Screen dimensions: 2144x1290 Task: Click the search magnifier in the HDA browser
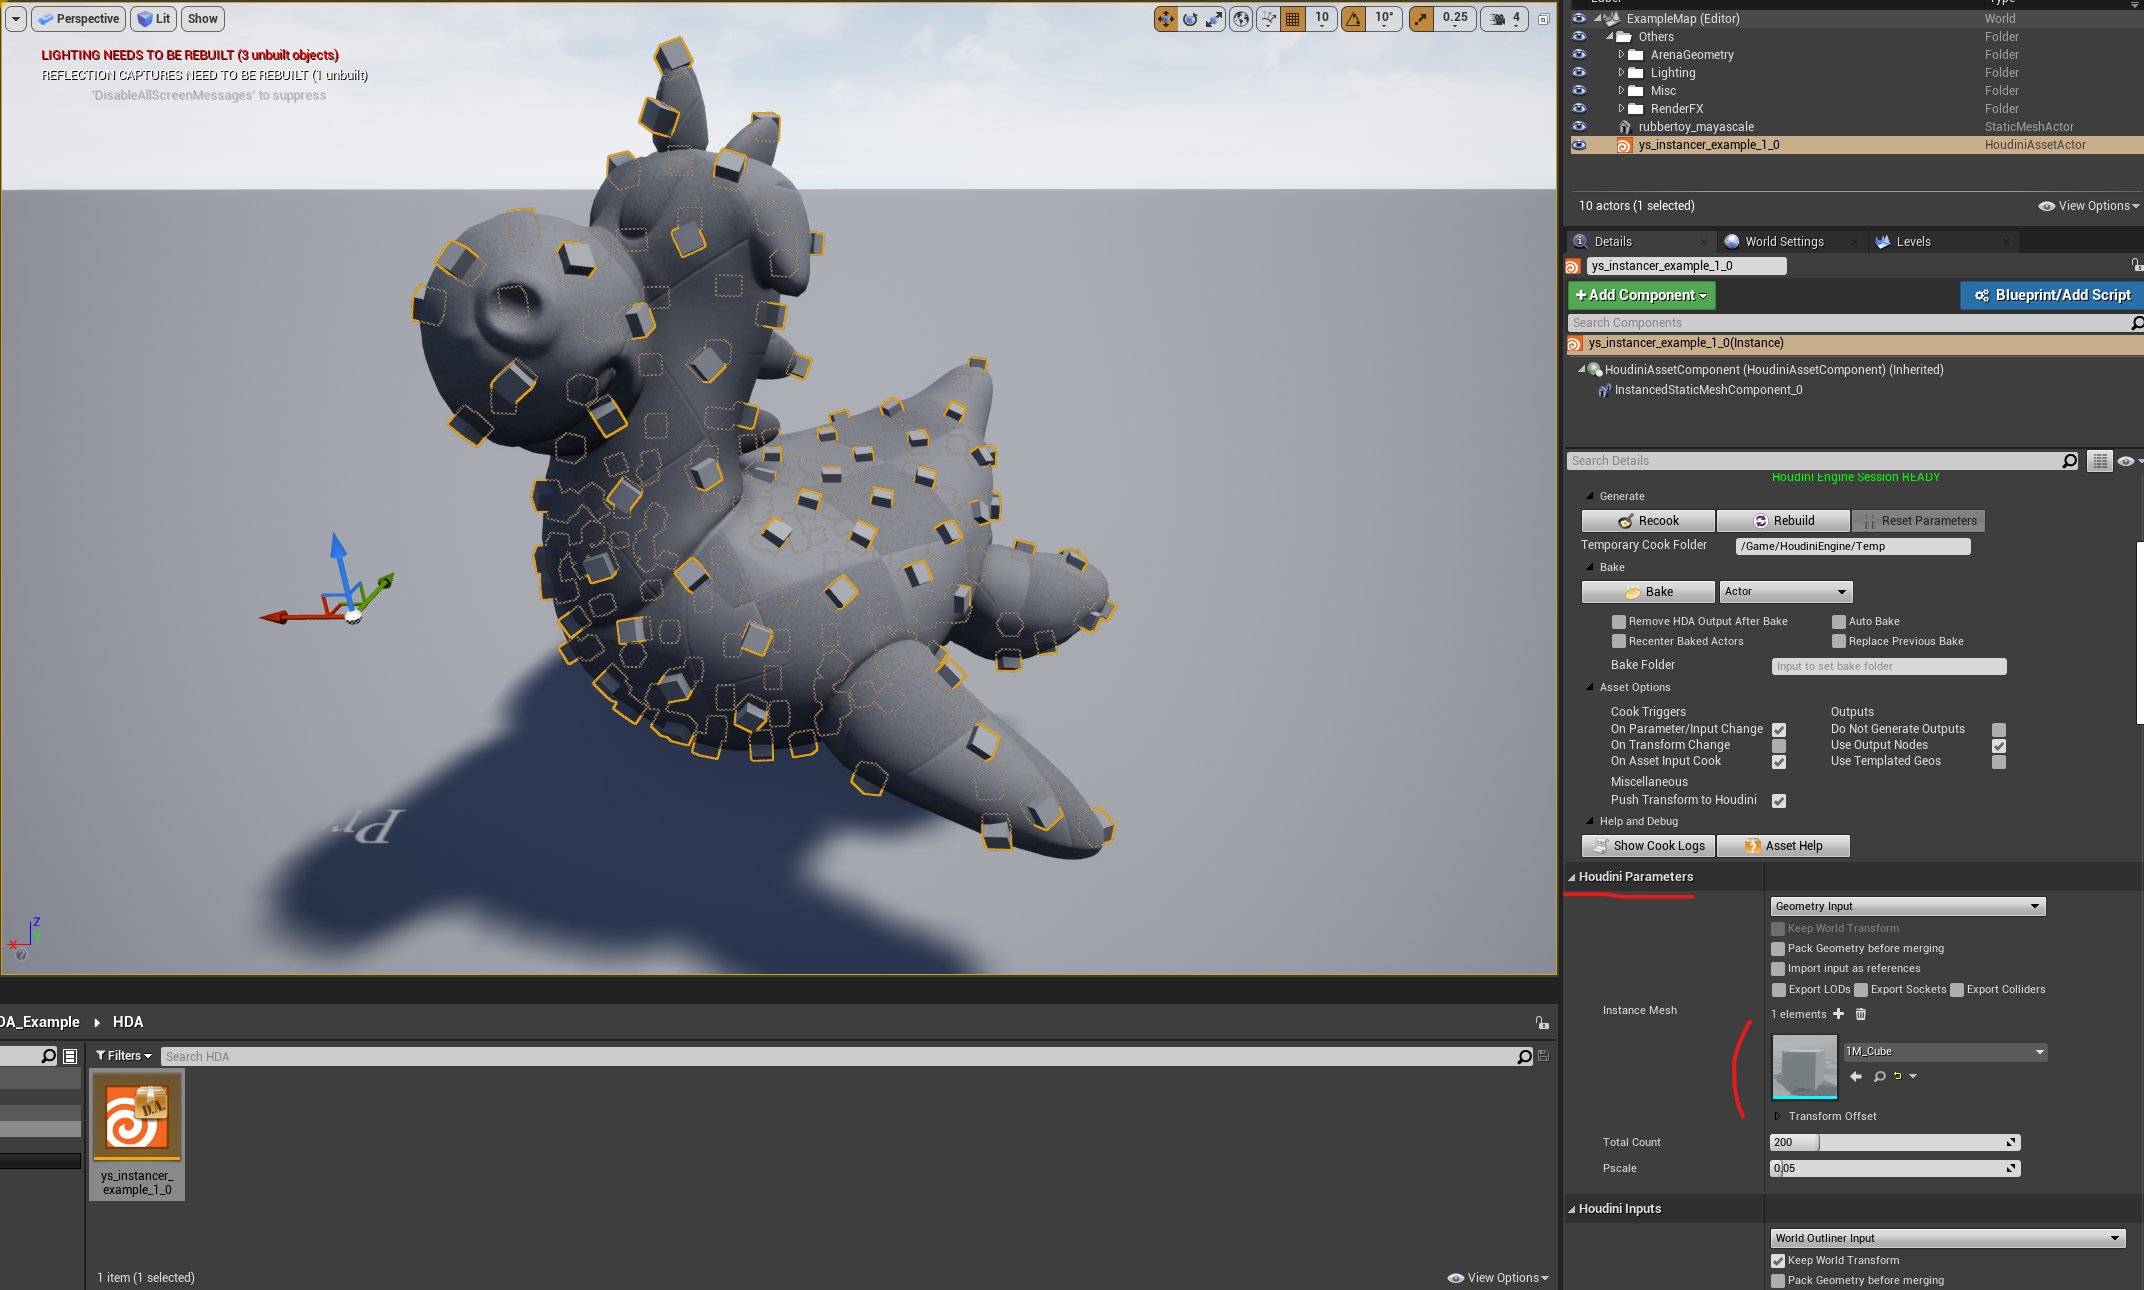point(1523,1056)
